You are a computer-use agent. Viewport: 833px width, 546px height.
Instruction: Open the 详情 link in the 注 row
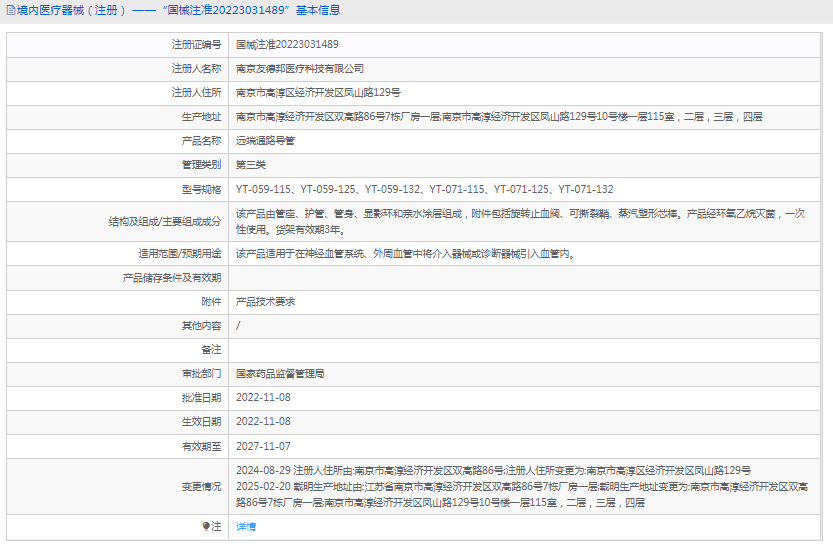pos(246,526)
